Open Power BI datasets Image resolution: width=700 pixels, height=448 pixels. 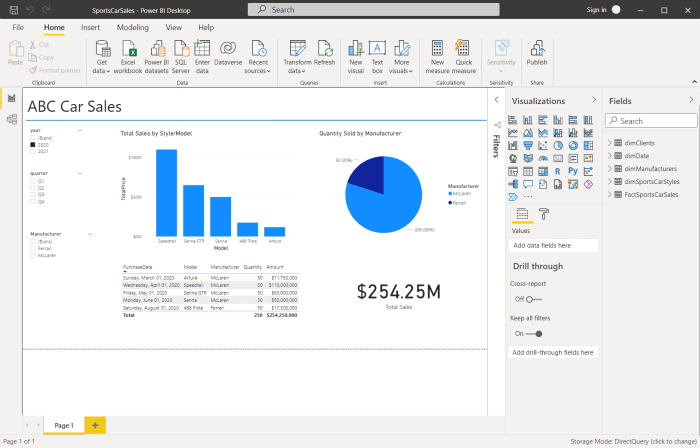pos(157,57)
